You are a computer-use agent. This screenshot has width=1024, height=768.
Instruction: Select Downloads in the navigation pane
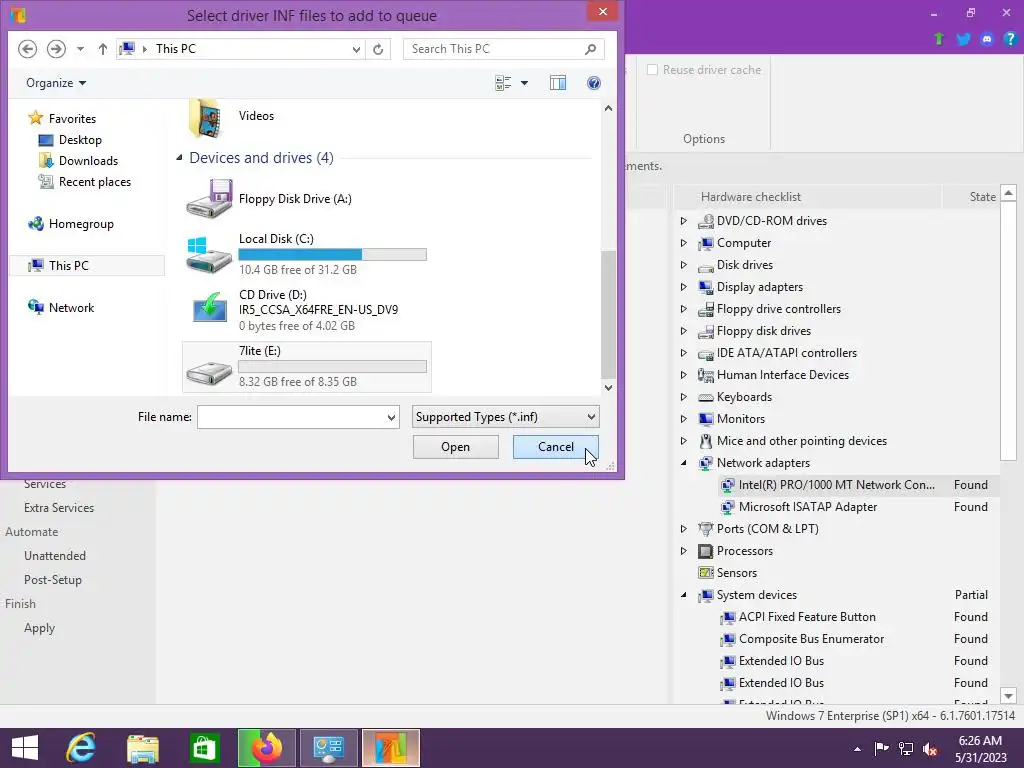pyautogui.click(x=78, y=161)
